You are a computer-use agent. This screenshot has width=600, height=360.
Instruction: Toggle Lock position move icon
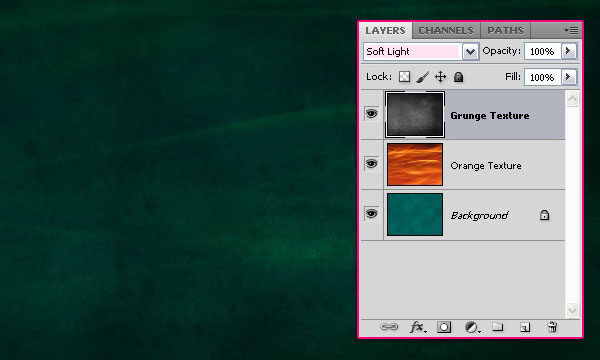[x=440, y=77]
